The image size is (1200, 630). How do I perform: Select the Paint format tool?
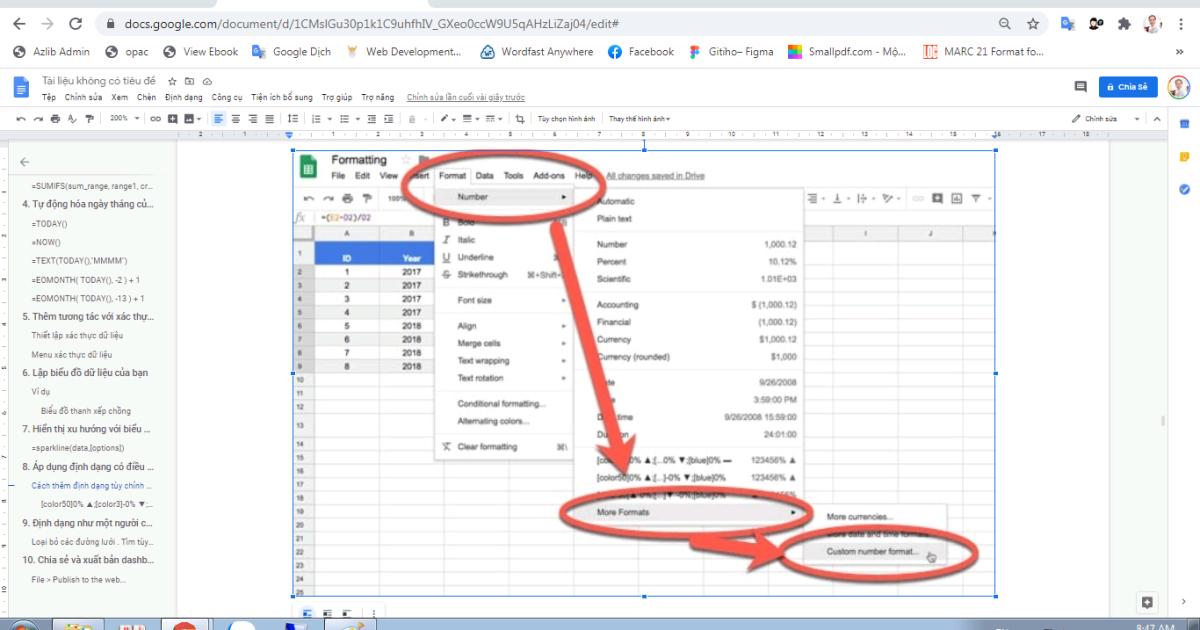(89, 119)
